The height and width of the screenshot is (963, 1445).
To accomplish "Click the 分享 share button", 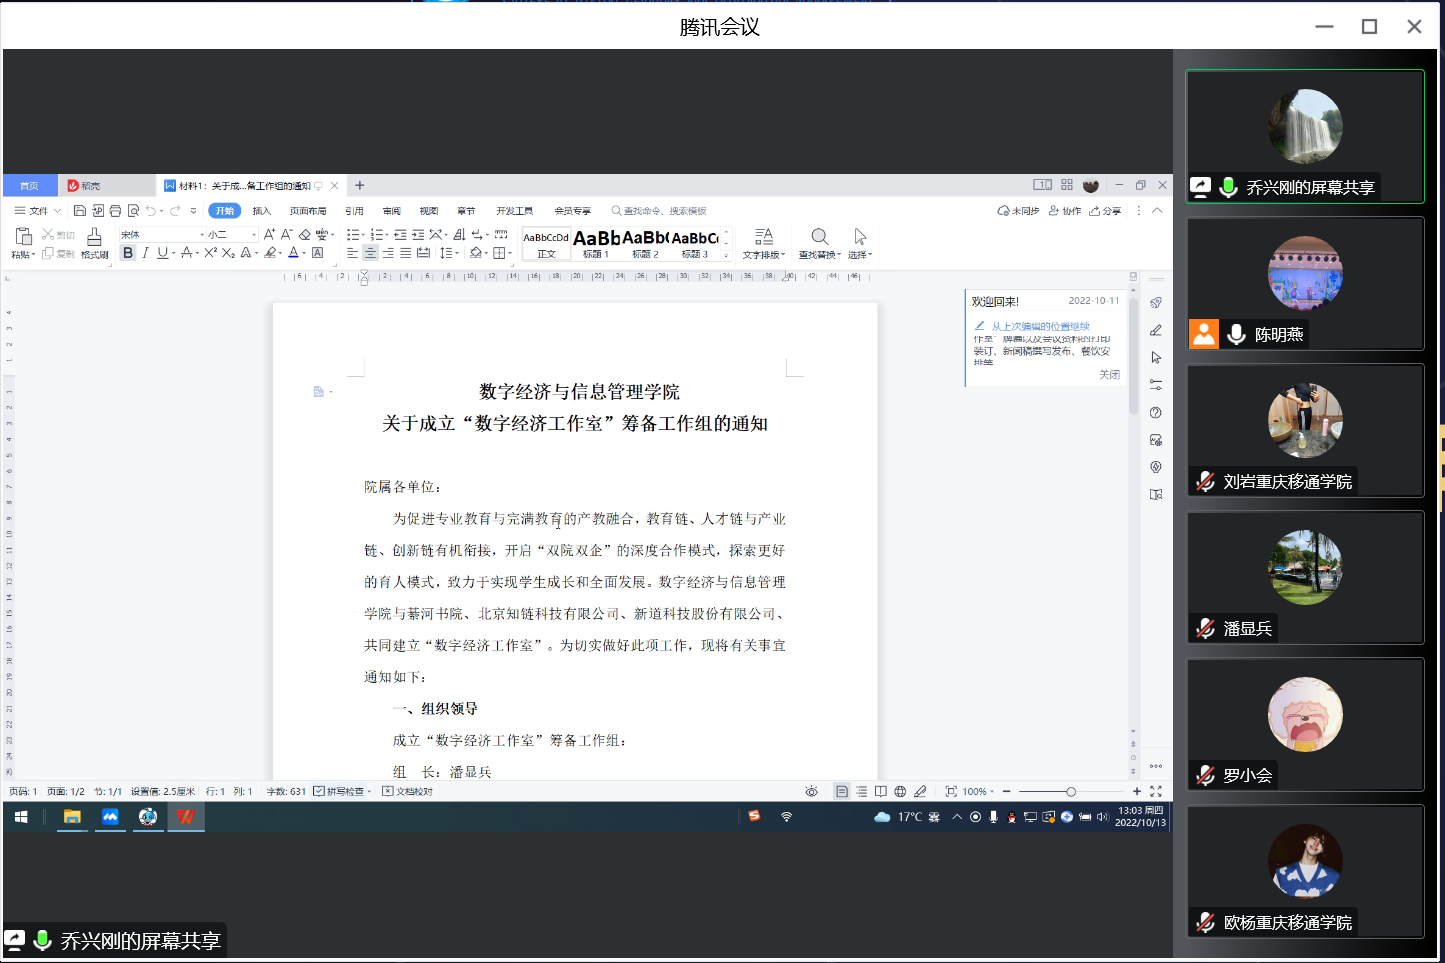I will coord(1106,211).
